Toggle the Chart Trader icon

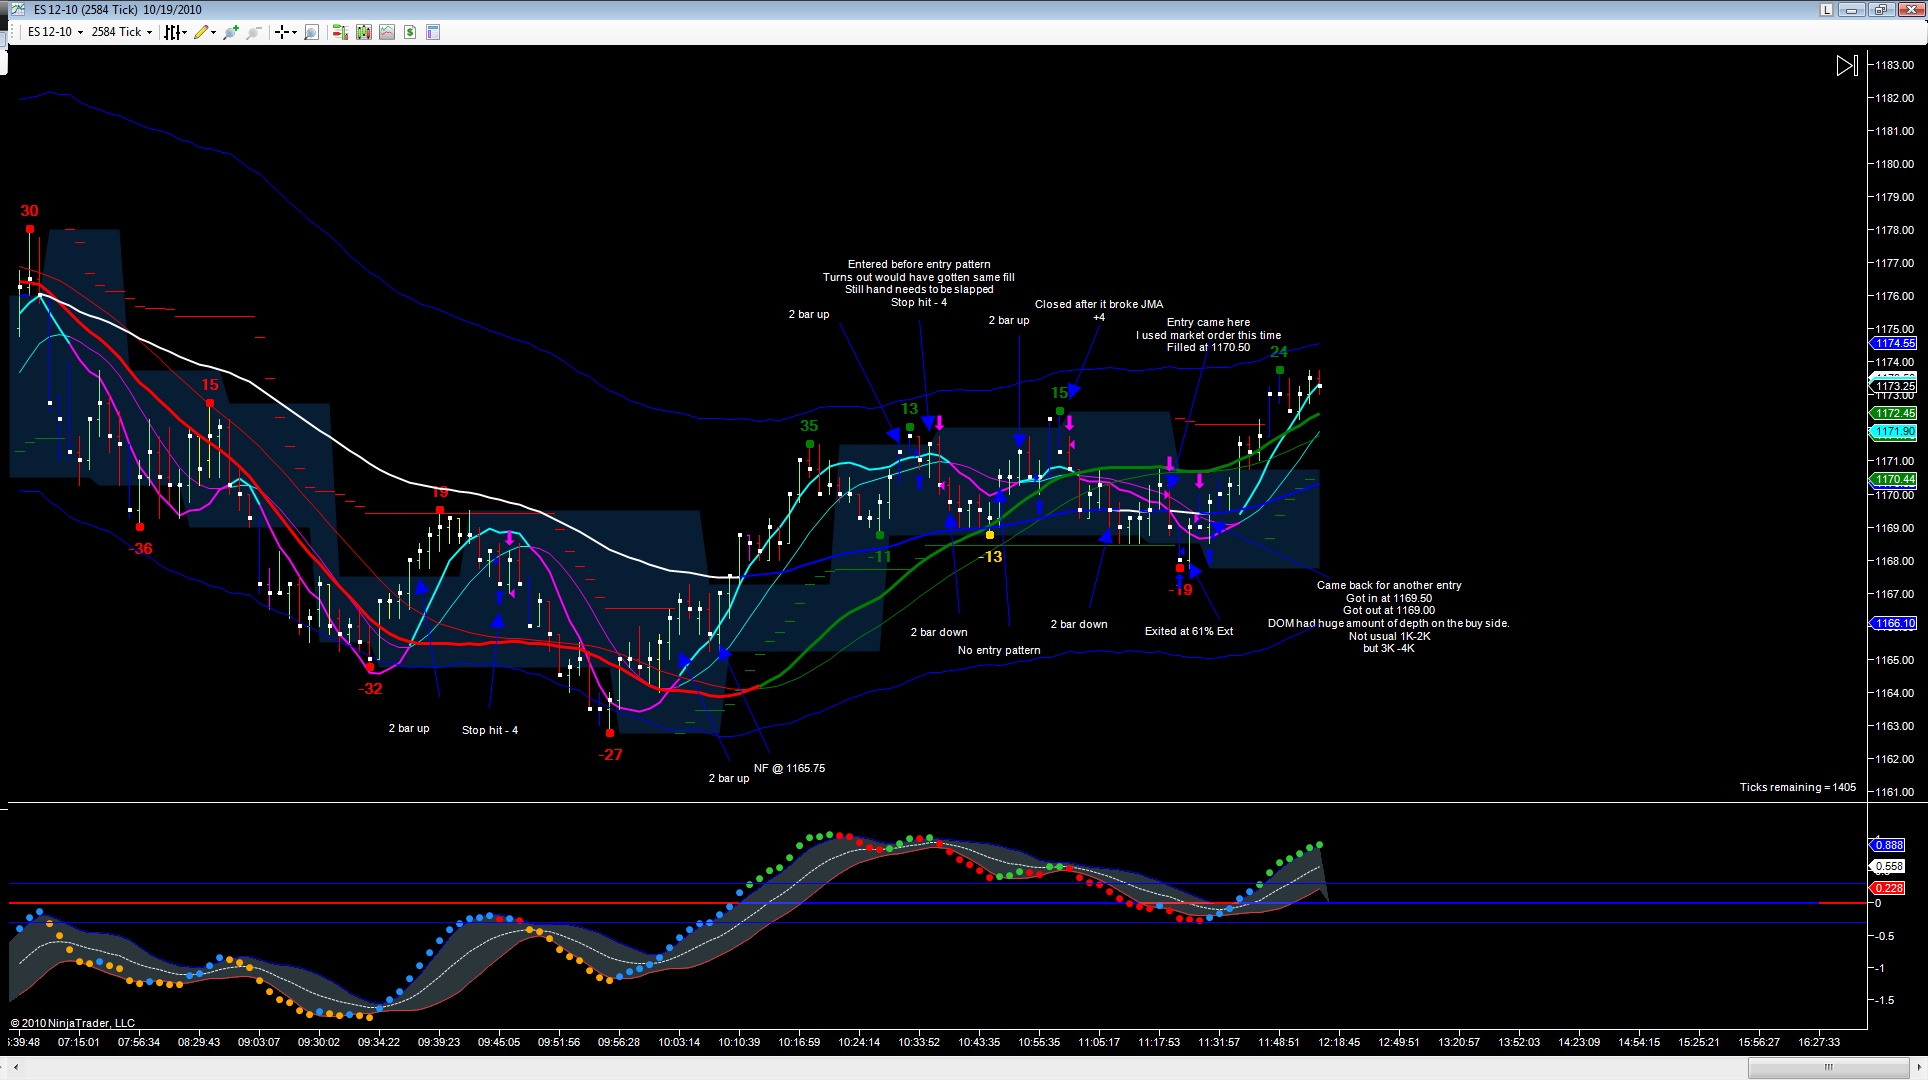(340, 32)
